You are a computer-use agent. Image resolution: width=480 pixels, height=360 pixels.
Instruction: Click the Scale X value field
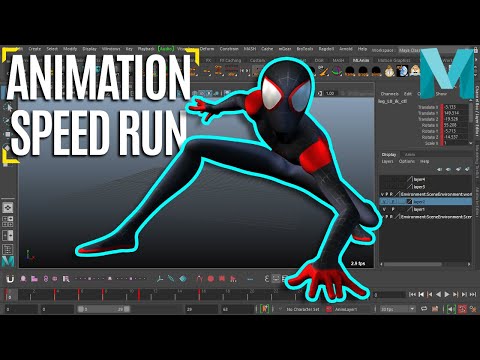pos(456,143)
